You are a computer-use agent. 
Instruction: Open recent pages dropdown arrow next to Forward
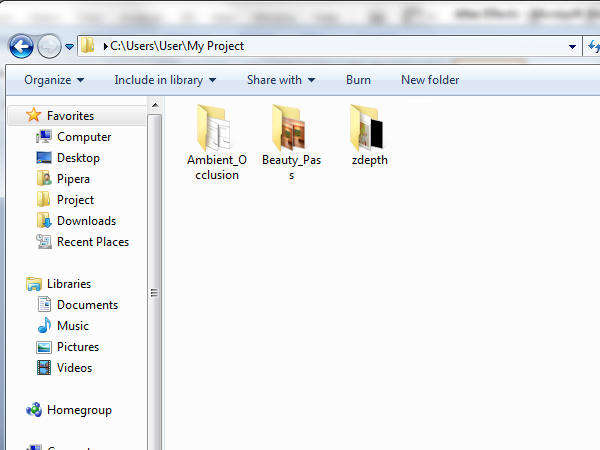(70, 47)
